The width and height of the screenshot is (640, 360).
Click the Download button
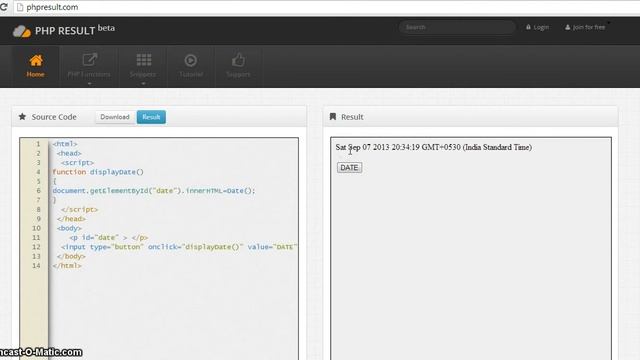tap(115, 117)
